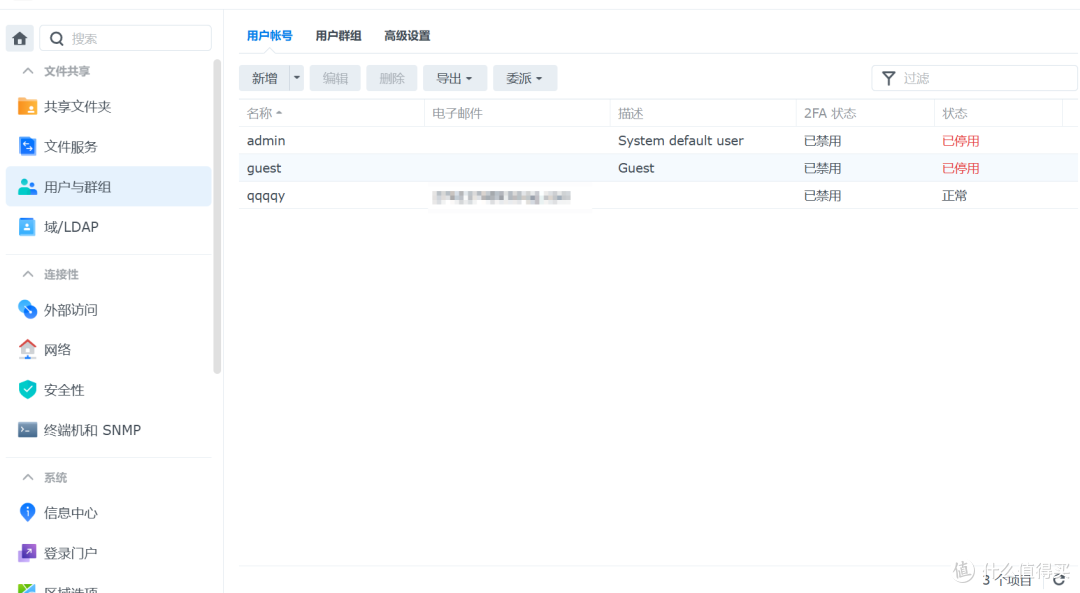Focus the 搜索 search field
This screenshot has width=1080, height=593.
click(x=125, y=39)
